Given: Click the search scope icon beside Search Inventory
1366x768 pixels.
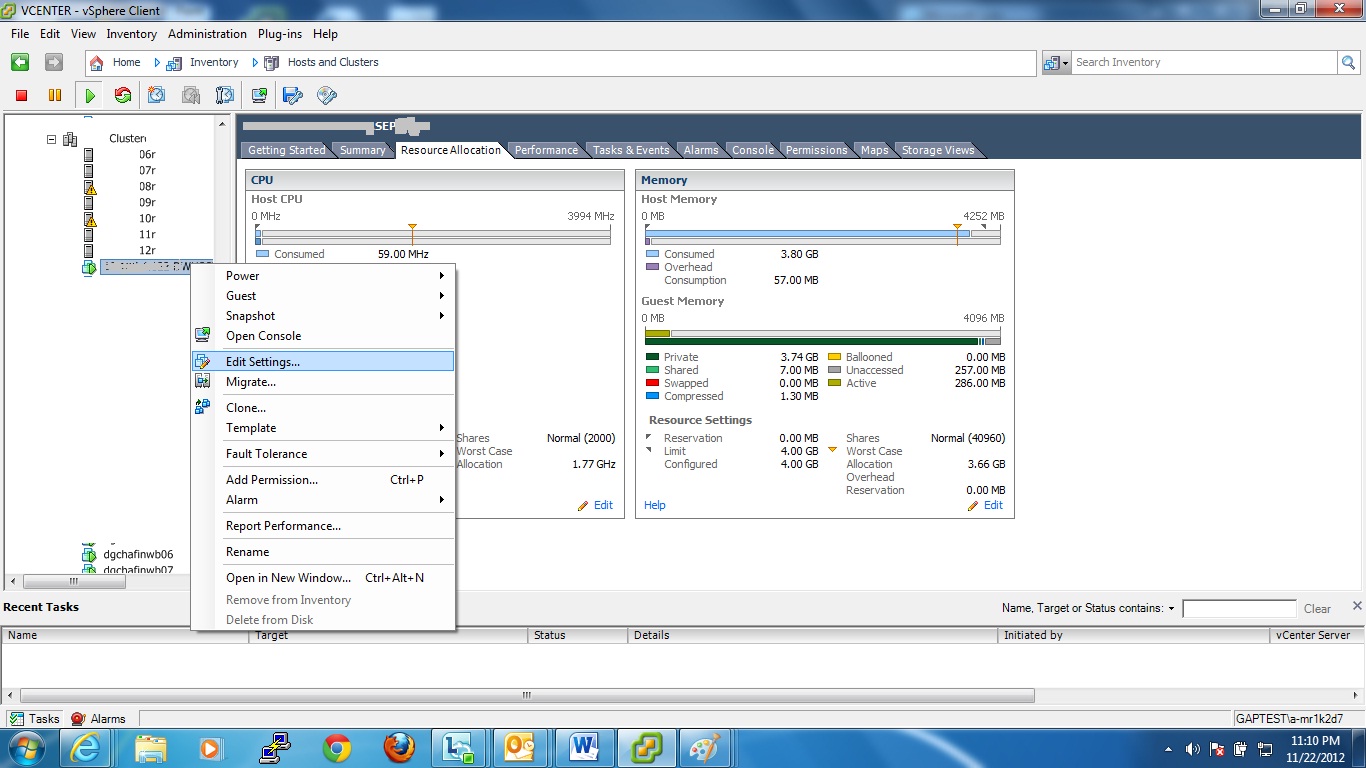Looking at the screenshot, I should (1052, 62).
